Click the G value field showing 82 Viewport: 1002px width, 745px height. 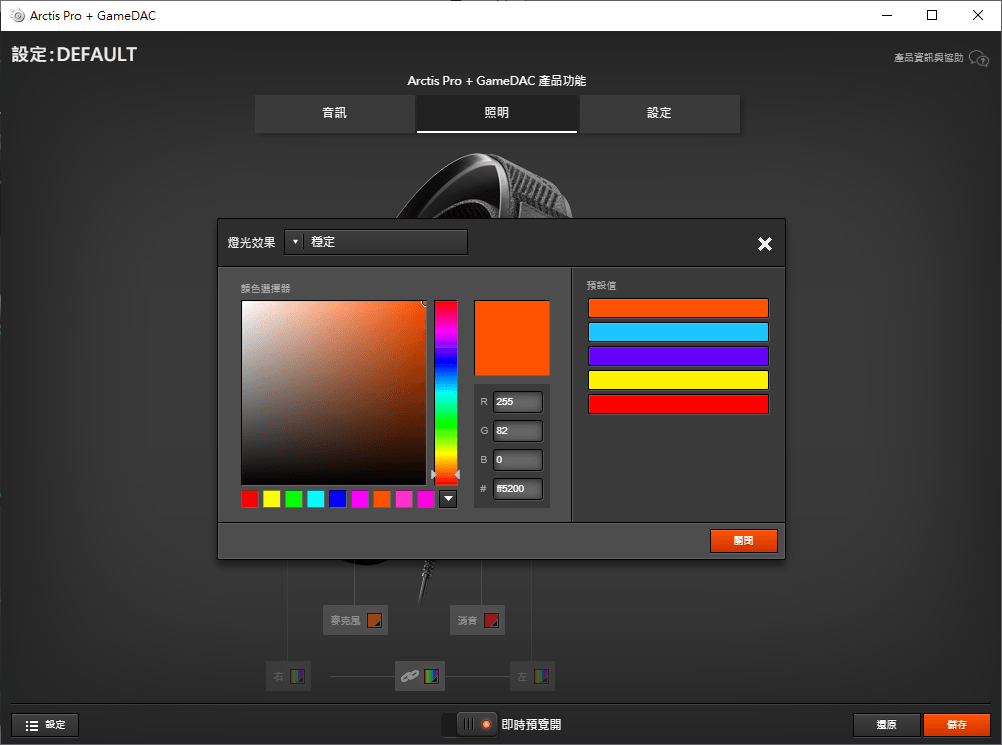[518, 431]
